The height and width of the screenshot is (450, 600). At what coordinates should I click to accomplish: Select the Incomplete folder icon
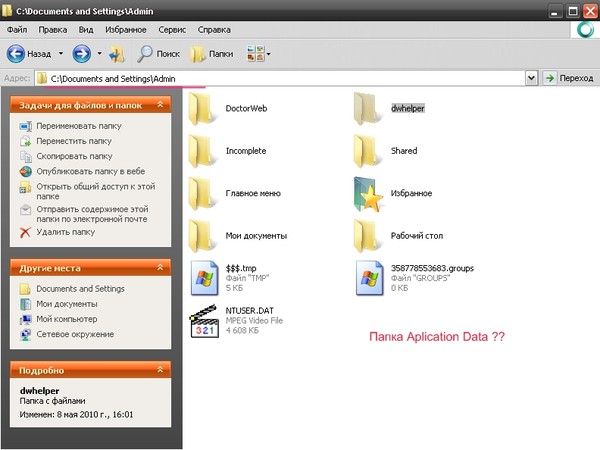click(202, 151)
